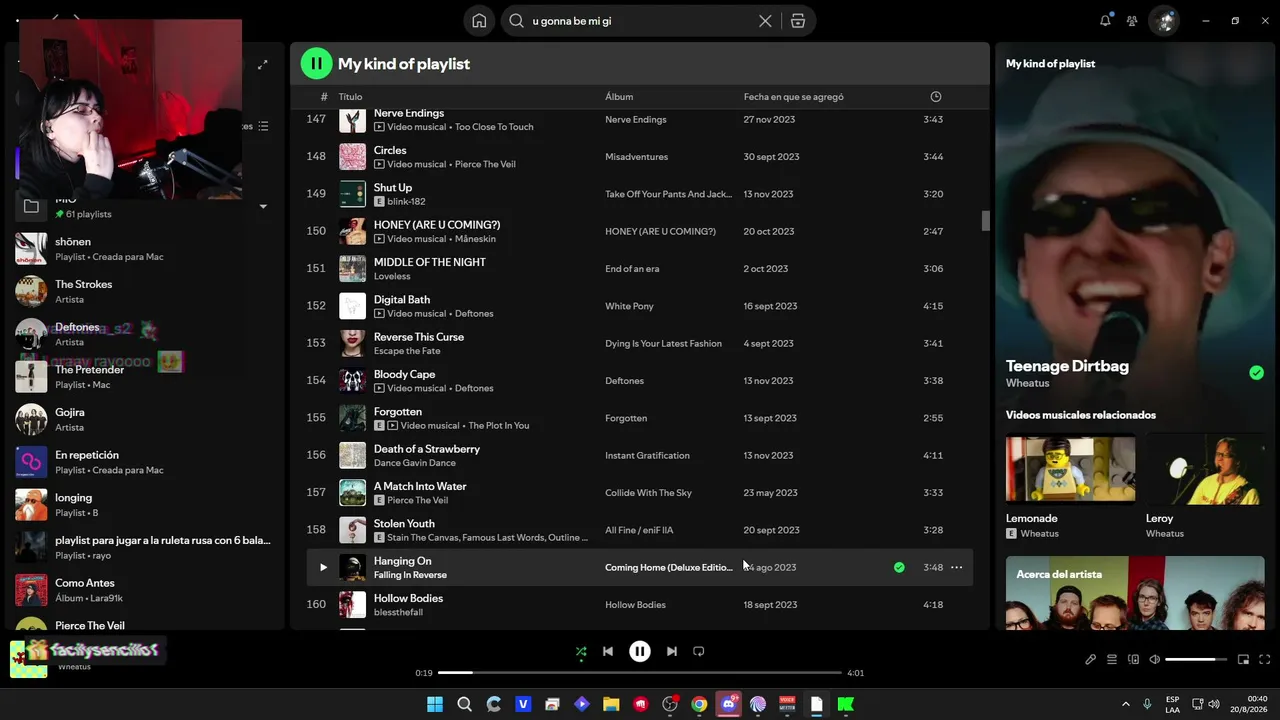Pause My kind of playlist with green button
1280x720 pixels.
(316, 64)
